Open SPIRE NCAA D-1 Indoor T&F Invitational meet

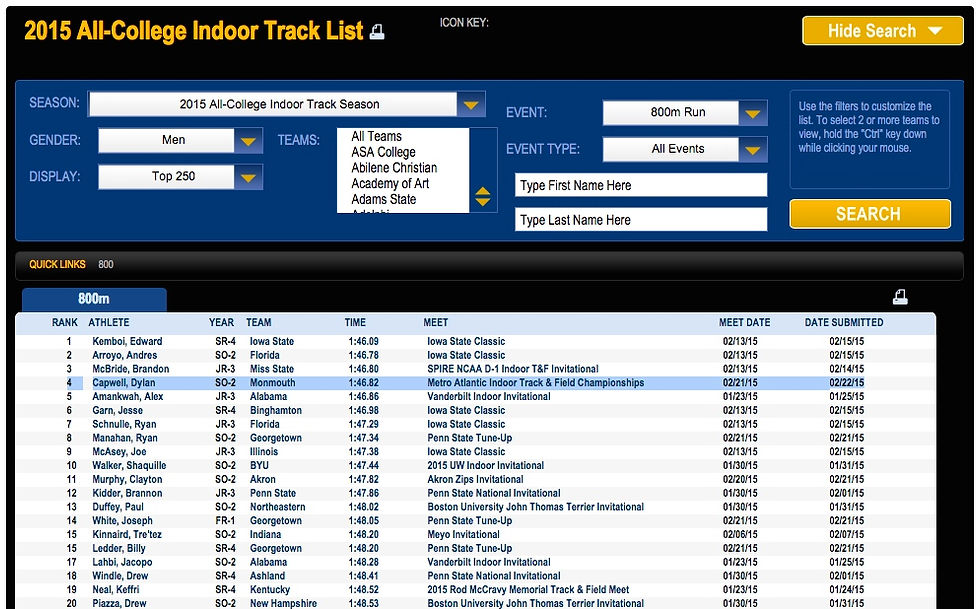[512, 369]
